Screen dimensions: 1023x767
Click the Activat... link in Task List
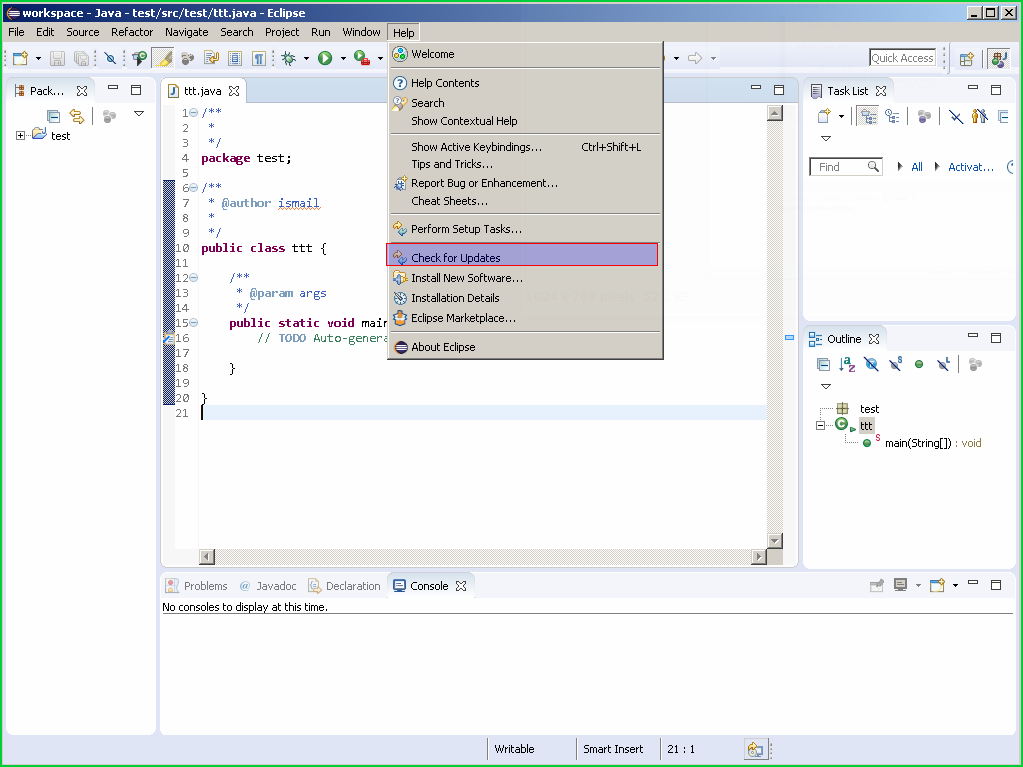pyautogui.click(x=971, y=167)
